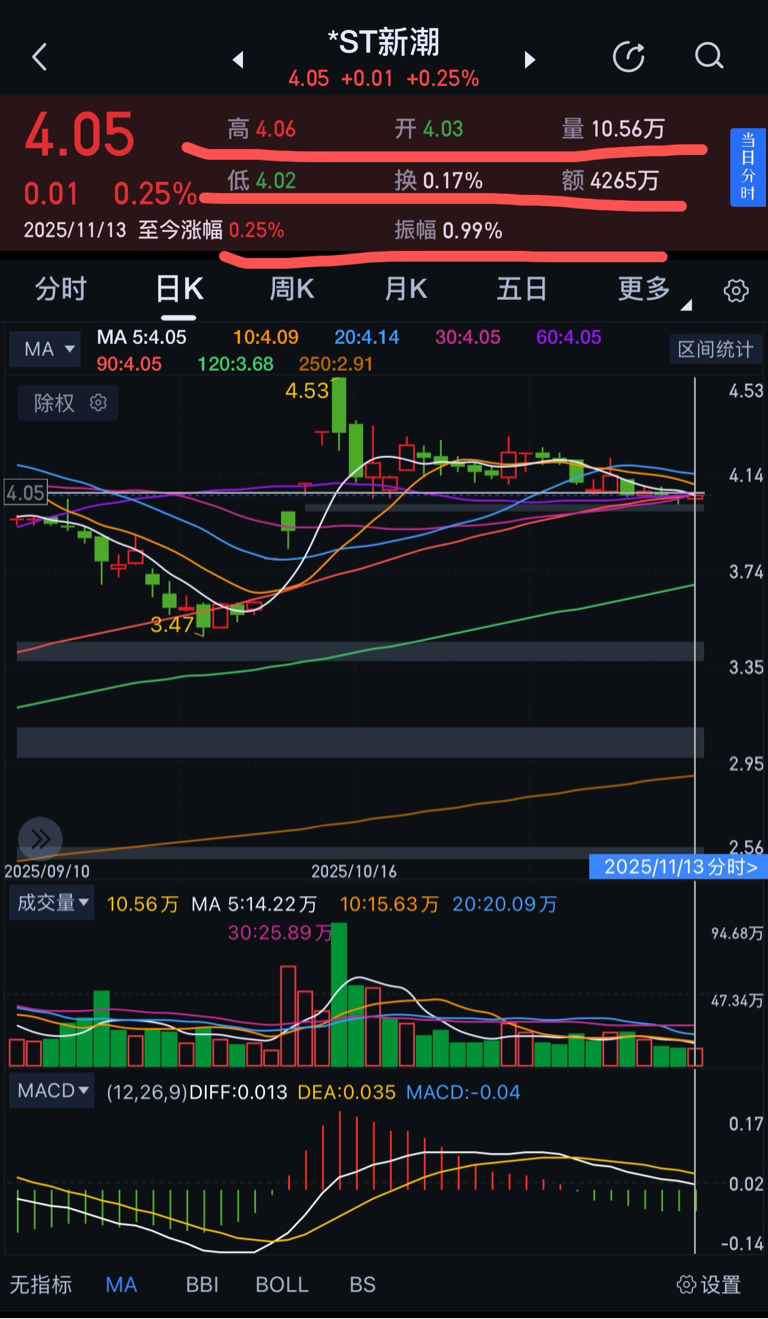This screenshot has width=768, height=1319.
Task: Tap the 区间统计 button
Action: (715, 349)
